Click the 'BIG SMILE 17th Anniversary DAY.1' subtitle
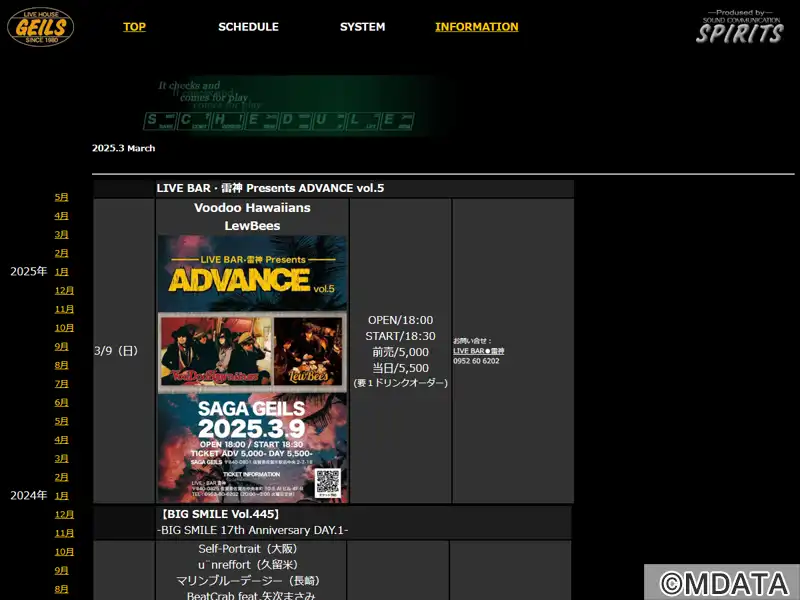Viewport: 800px width, 600px height. [x=253, y=530]
